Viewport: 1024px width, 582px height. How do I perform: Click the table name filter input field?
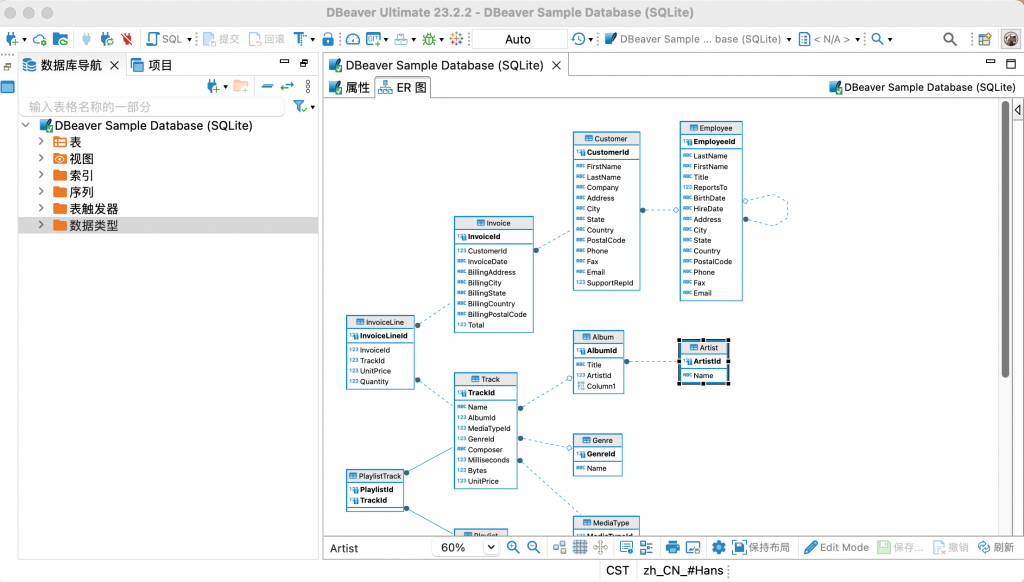coord(150,107)
